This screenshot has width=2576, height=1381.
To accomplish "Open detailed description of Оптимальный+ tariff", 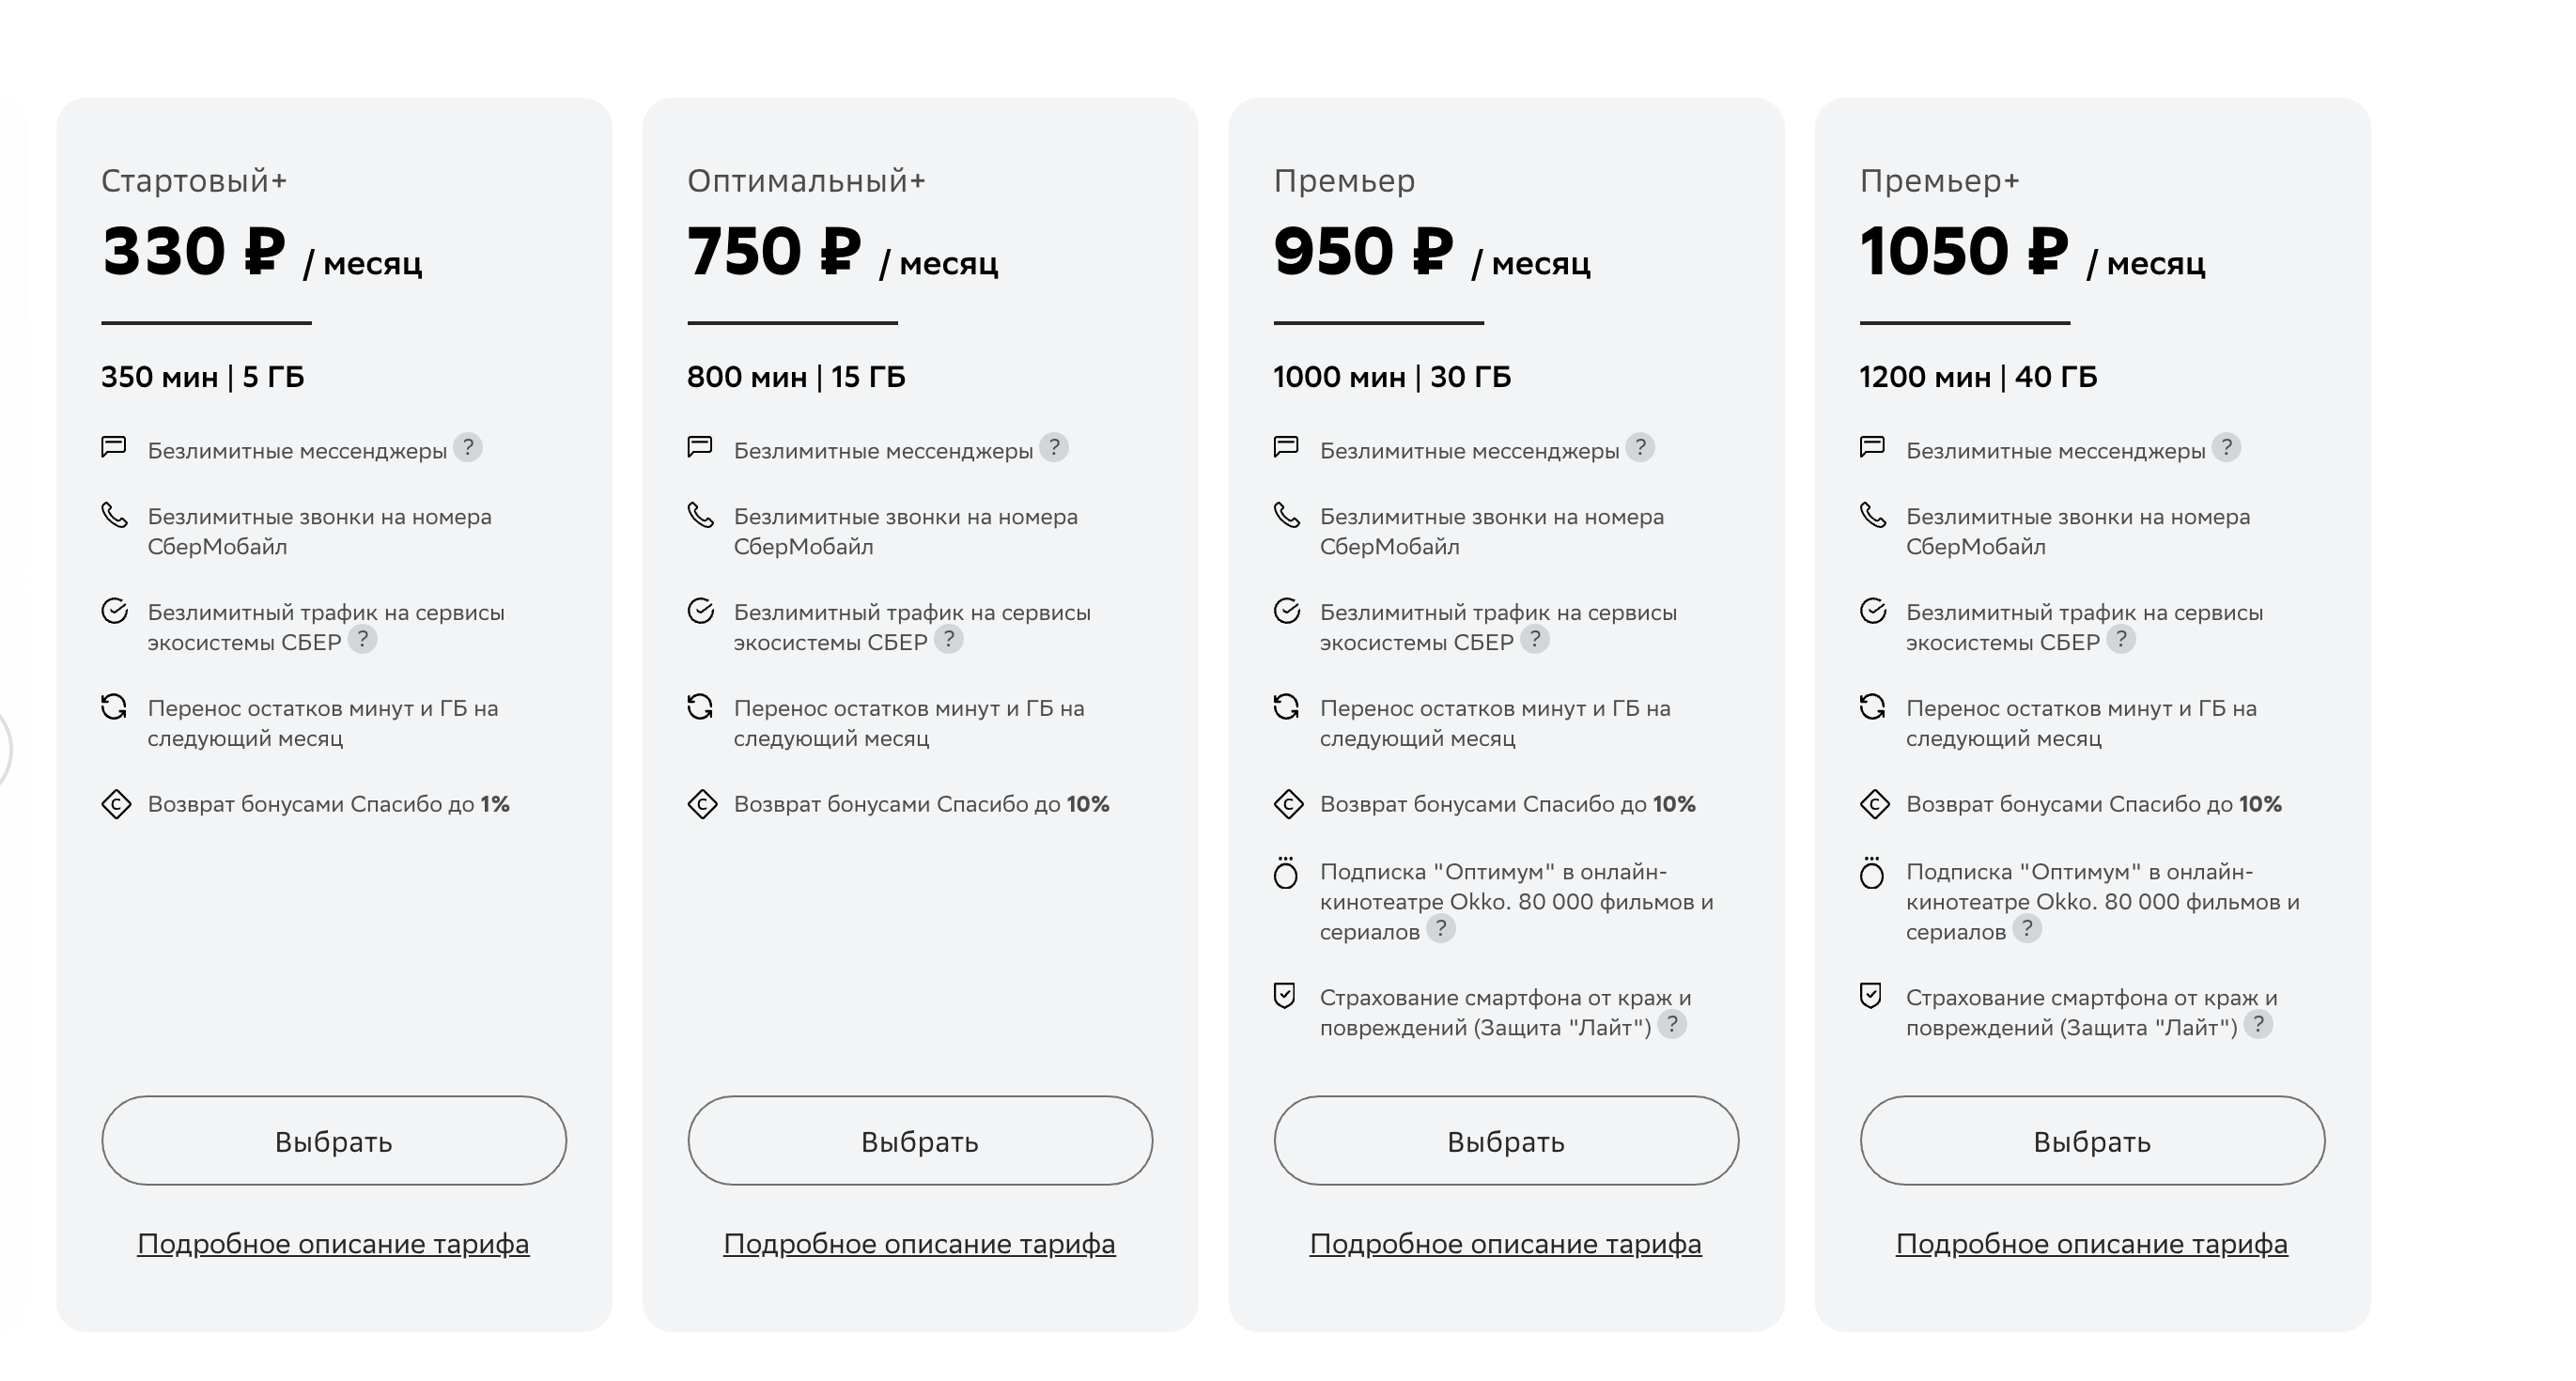I will click(x=920, y=1244).
